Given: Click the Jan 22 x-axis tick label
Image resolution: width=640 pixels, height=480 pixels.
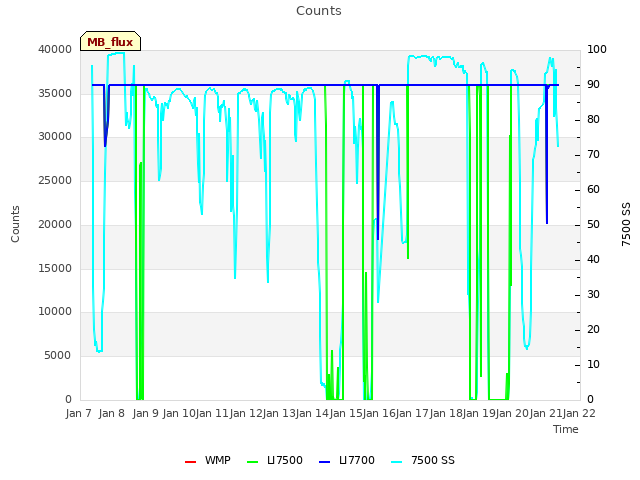Looking at the screenshot, I should coord(579,413).
